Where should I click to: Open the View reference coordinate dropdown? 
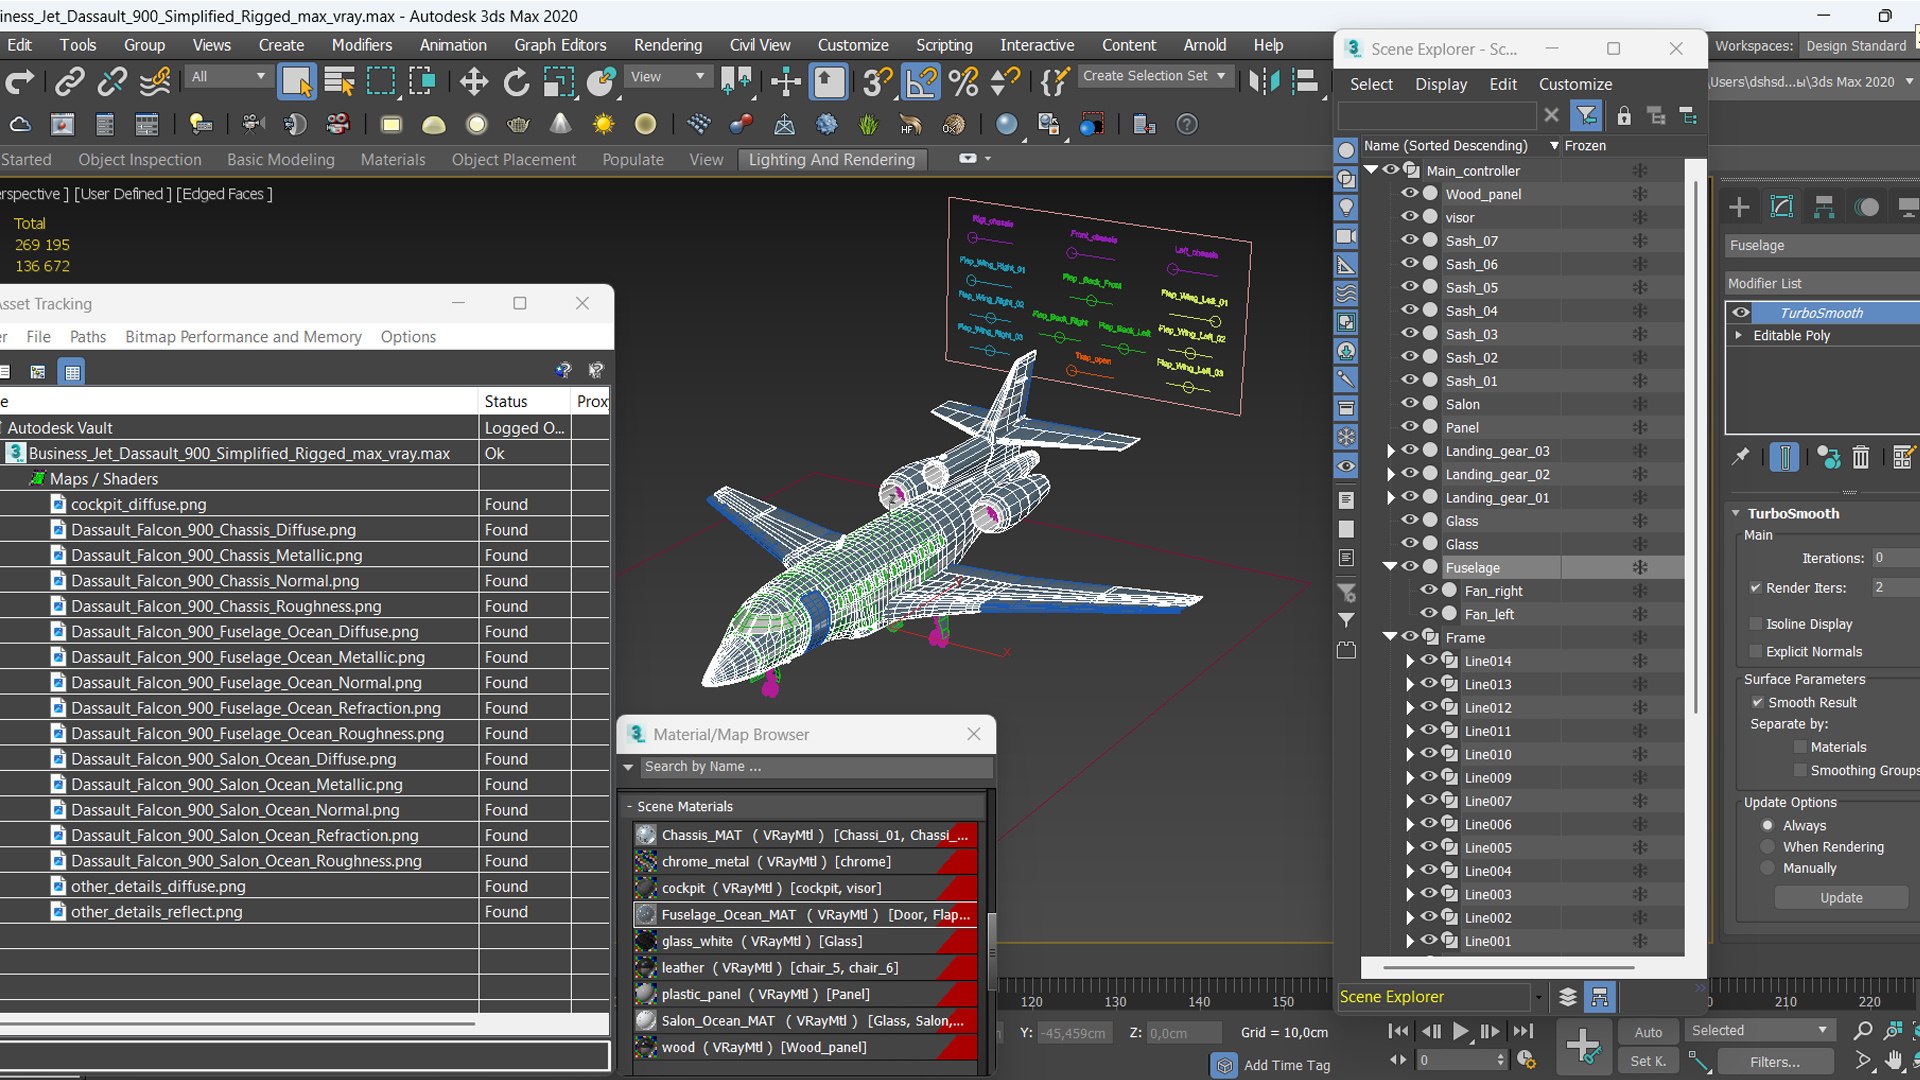point(668,77)
